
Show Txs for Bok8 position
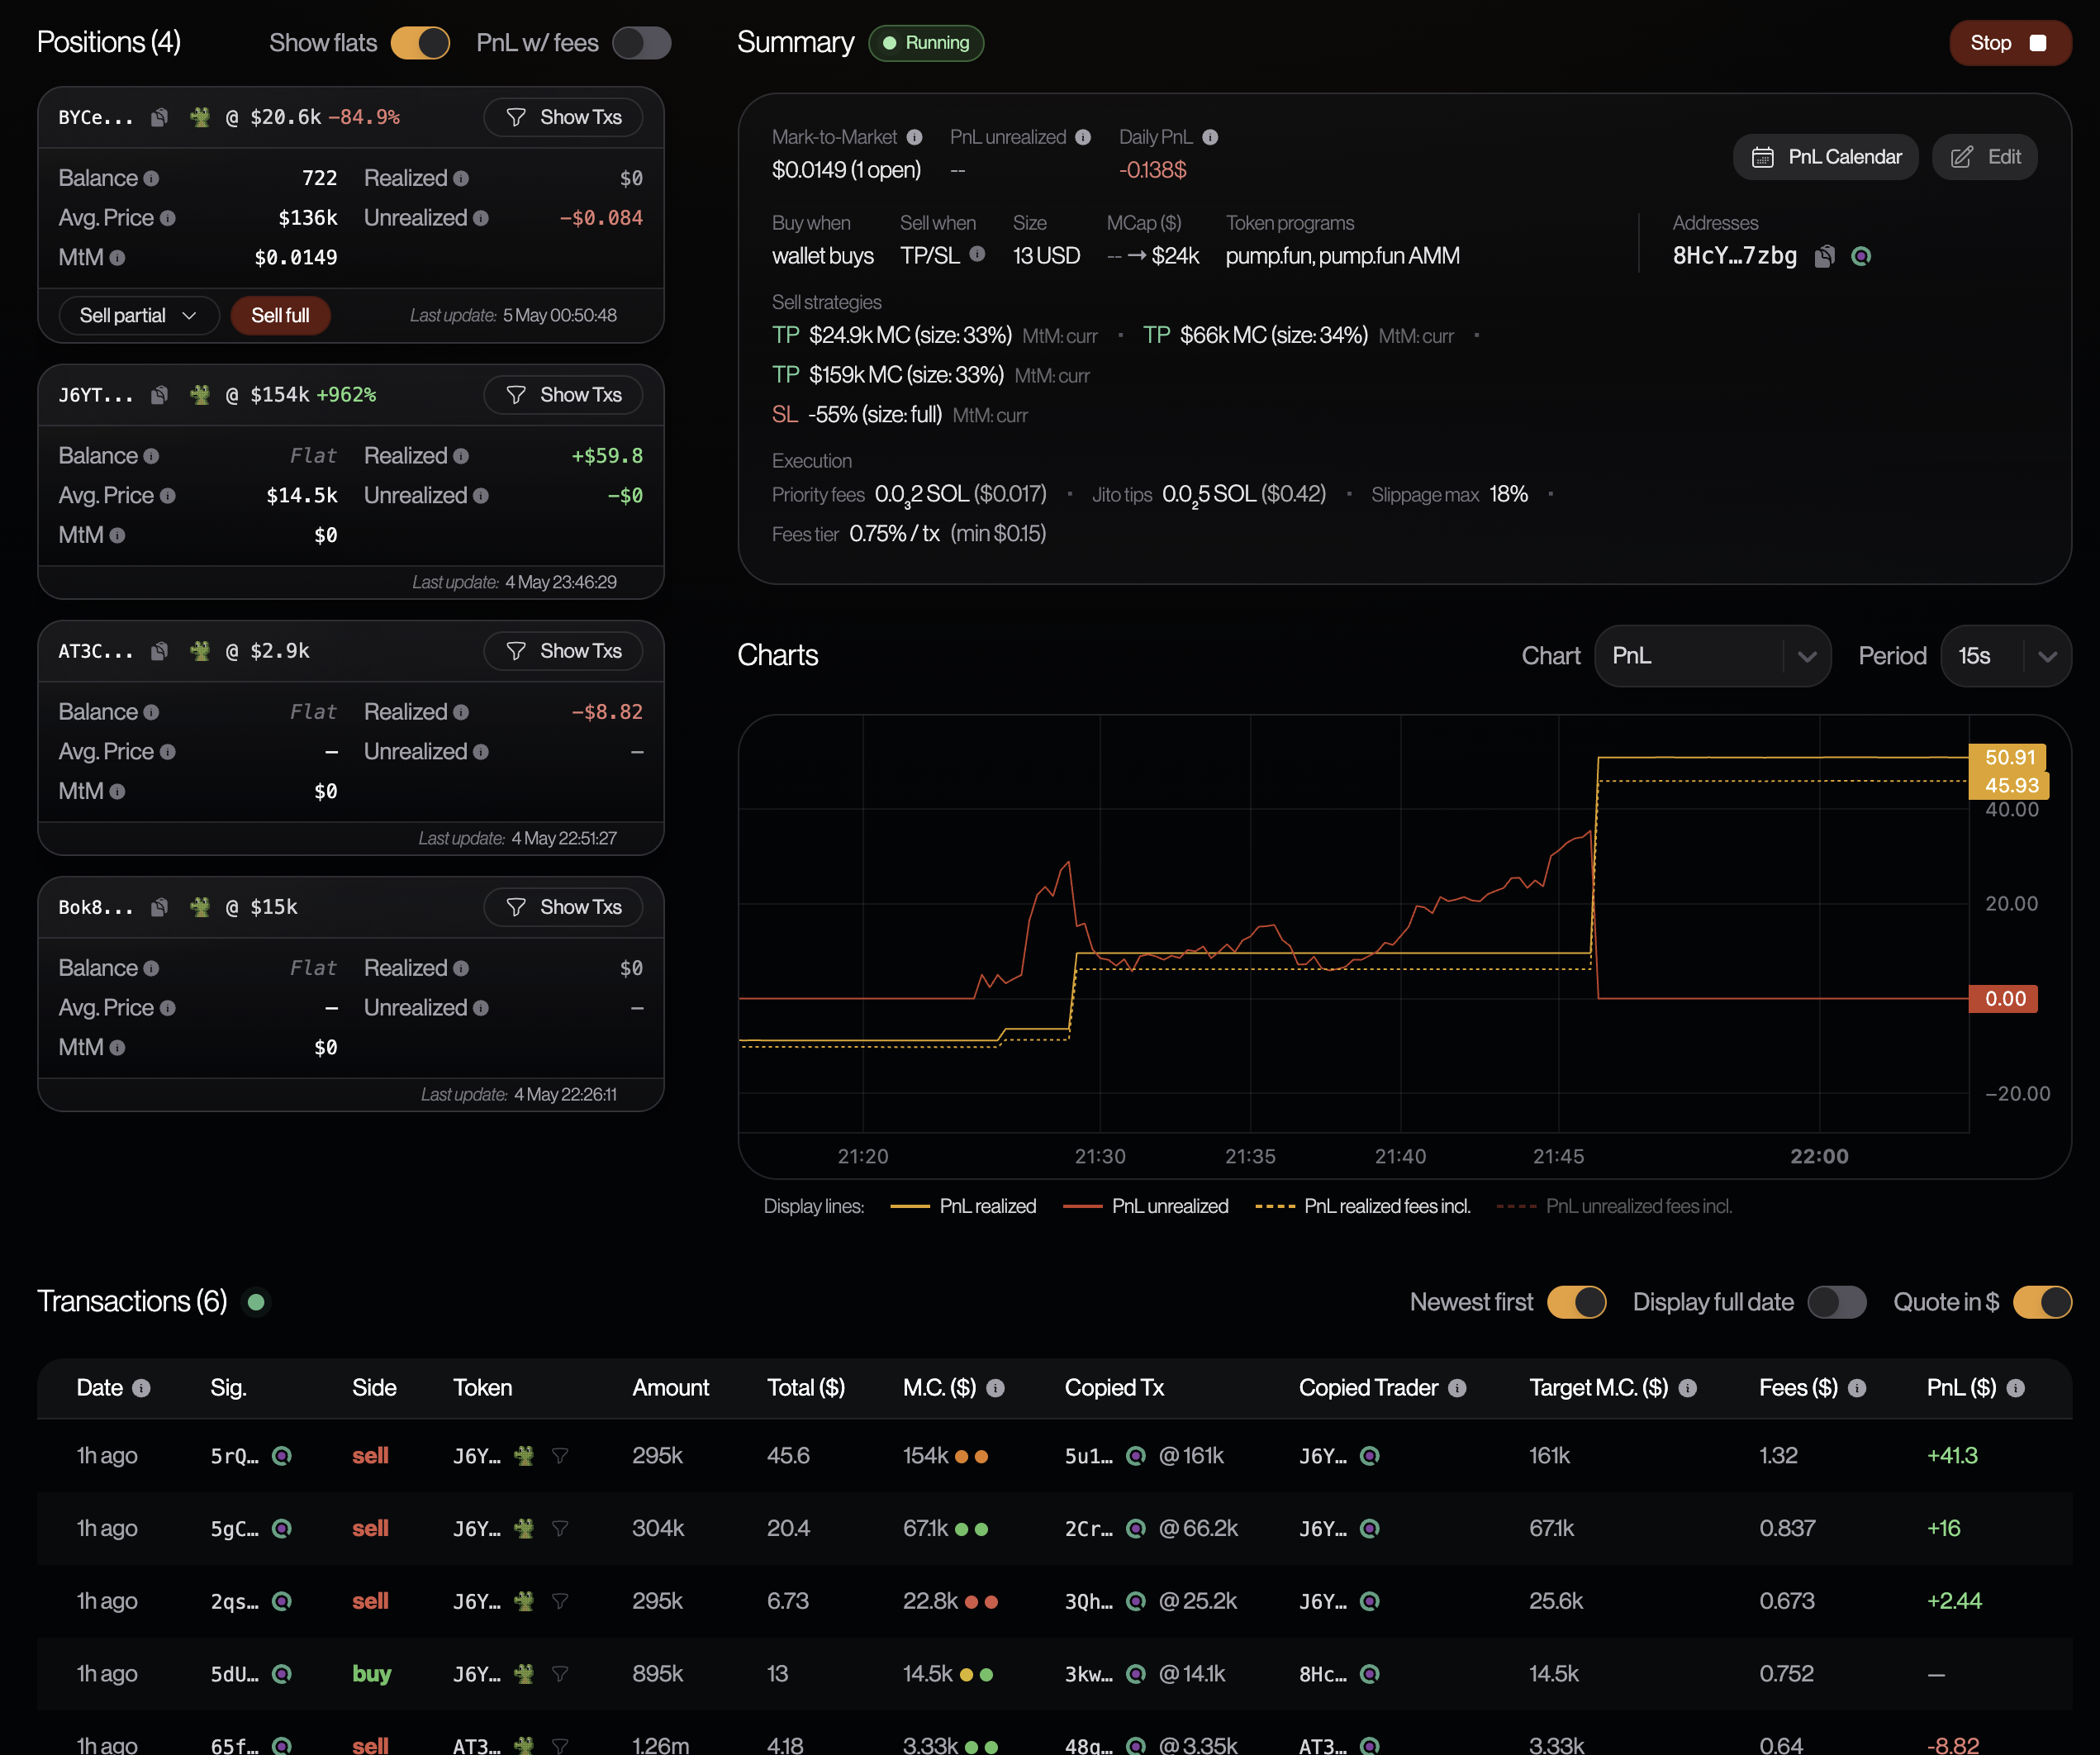click(x=563, y=907)
